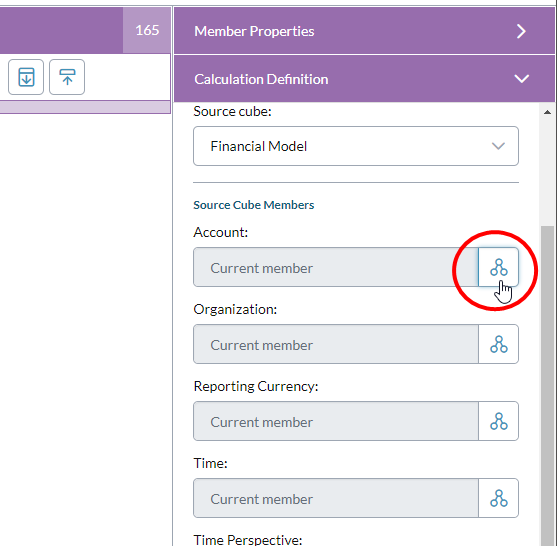Screen dimensions: 557x546
Task: Click the upward arrow toolbar icon
Action: coord(67,77)
